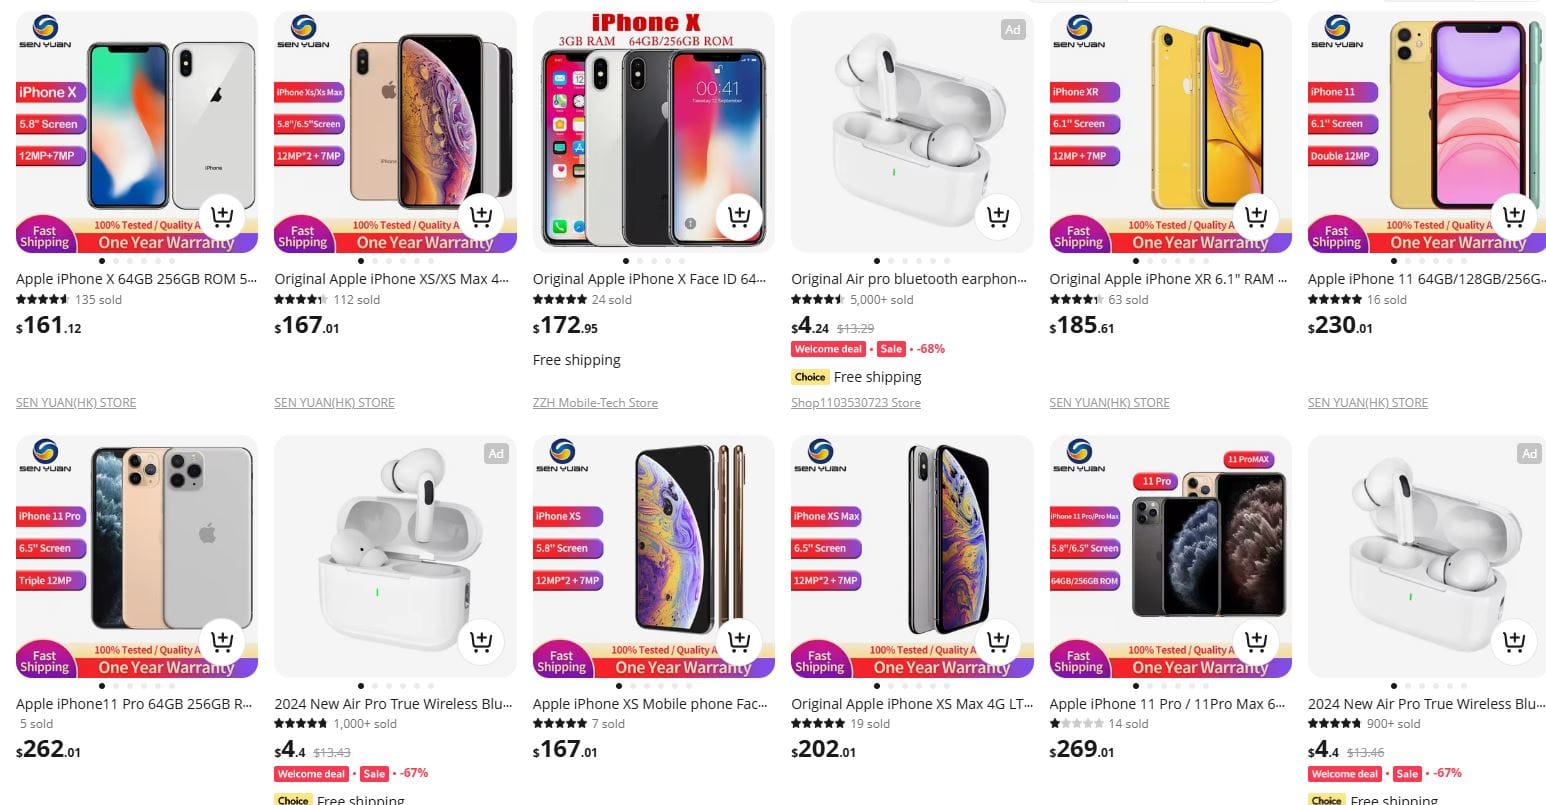Add iPhone 11 $230.01 to cart
The width and height of the screenshot is (1546, 805).
pos(1514,216)
